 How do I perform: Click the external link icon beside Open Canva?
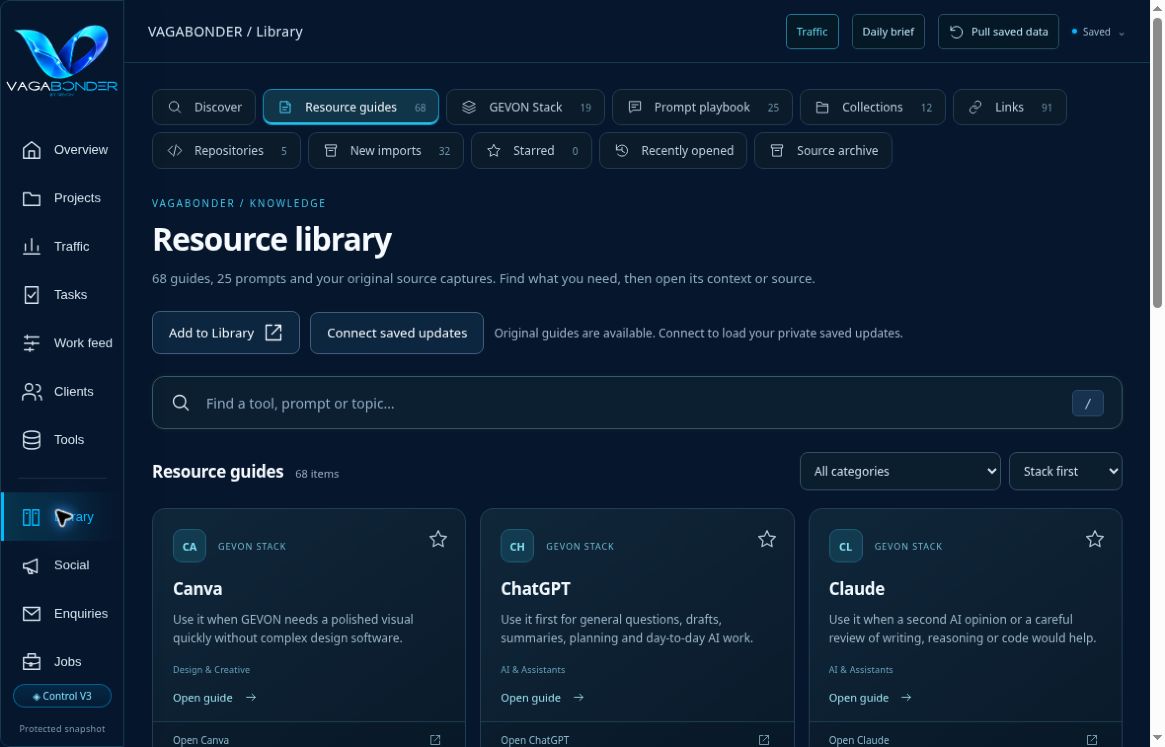coord(435,740)
